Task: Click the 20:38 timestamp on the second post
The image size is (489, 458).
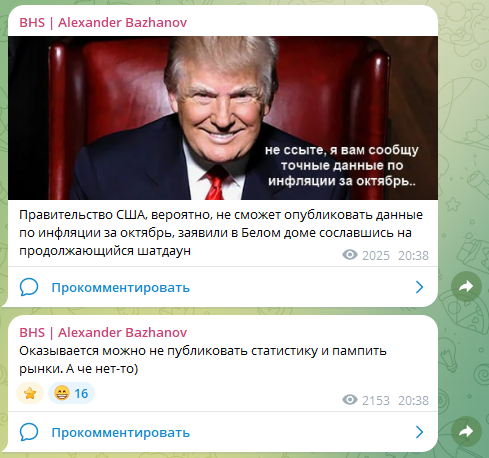Action: click(413, 400)
